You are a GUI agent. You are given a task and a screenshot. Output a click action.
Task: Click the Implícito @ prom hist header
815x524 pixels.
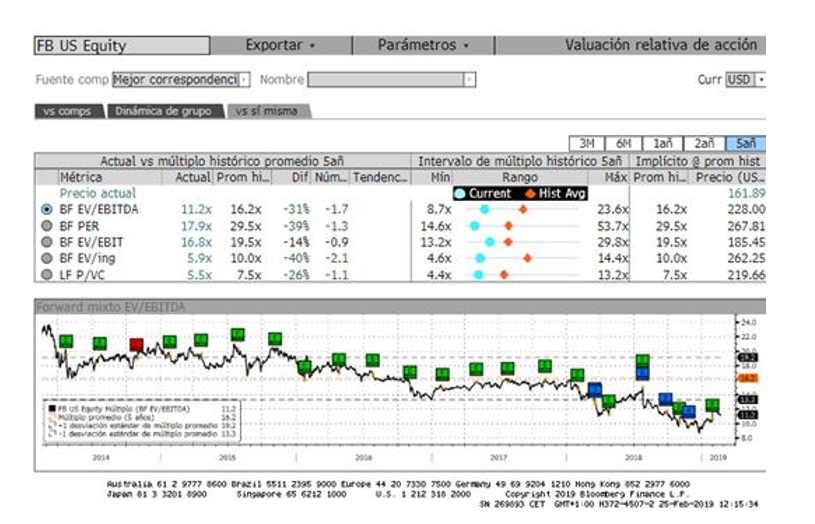pyautogui.click(x=698, y=161)
